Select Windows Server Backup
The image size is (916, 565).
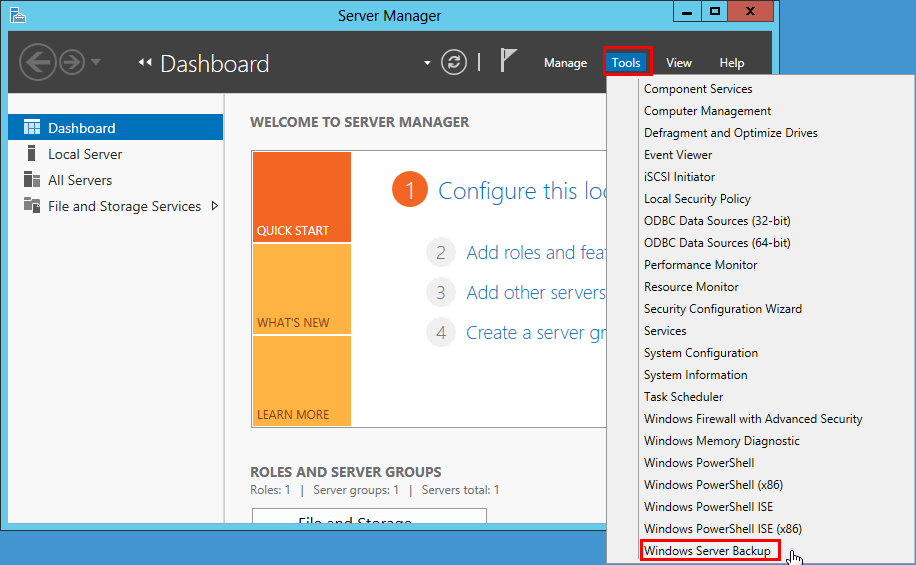click(707, 551)
